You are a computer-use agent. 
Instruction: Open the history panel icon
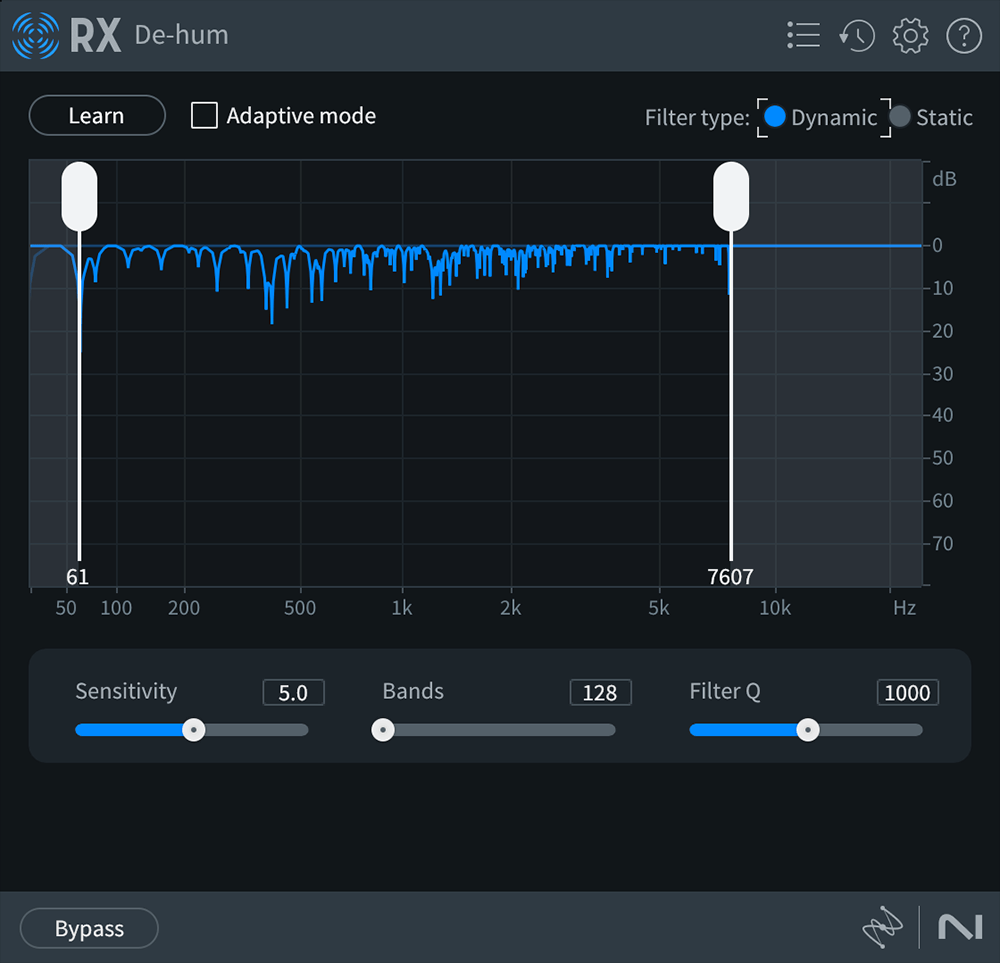point(857,35)
